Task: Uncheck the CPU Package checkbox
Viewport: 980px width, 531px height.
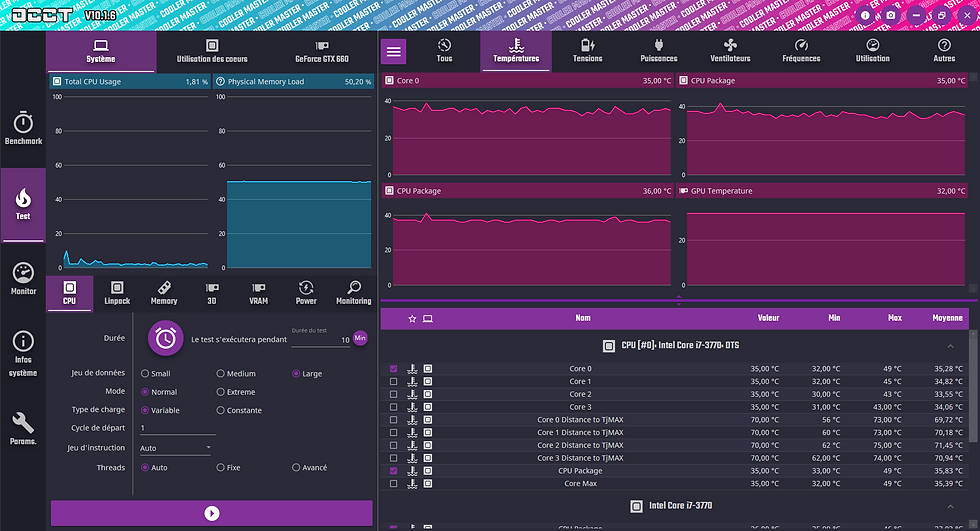Action: pyautogui.click(x=393, y=471)
